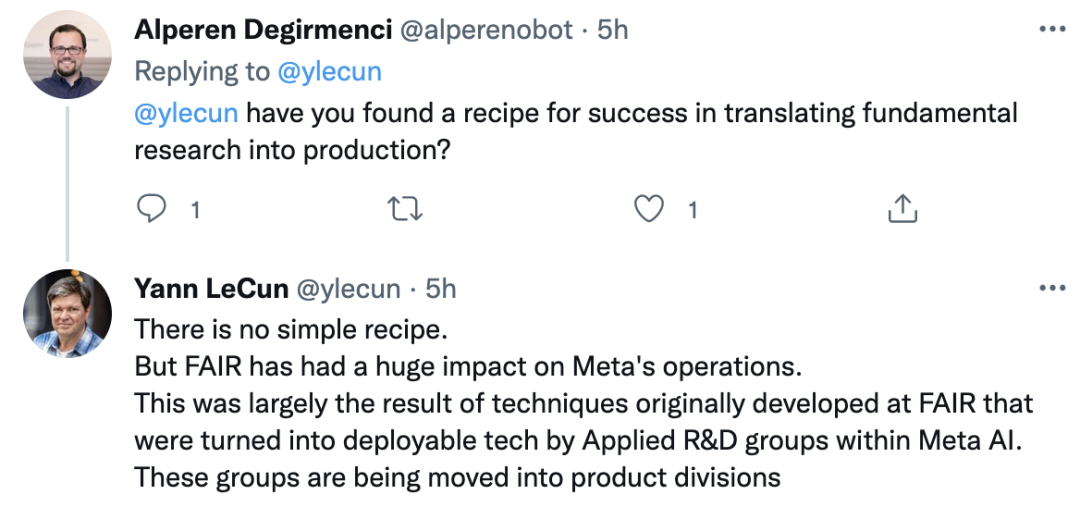Open Alperen's tweet asking about recipe for success
This screenshot has height=507, width=1080.
[x=575, y=130]
